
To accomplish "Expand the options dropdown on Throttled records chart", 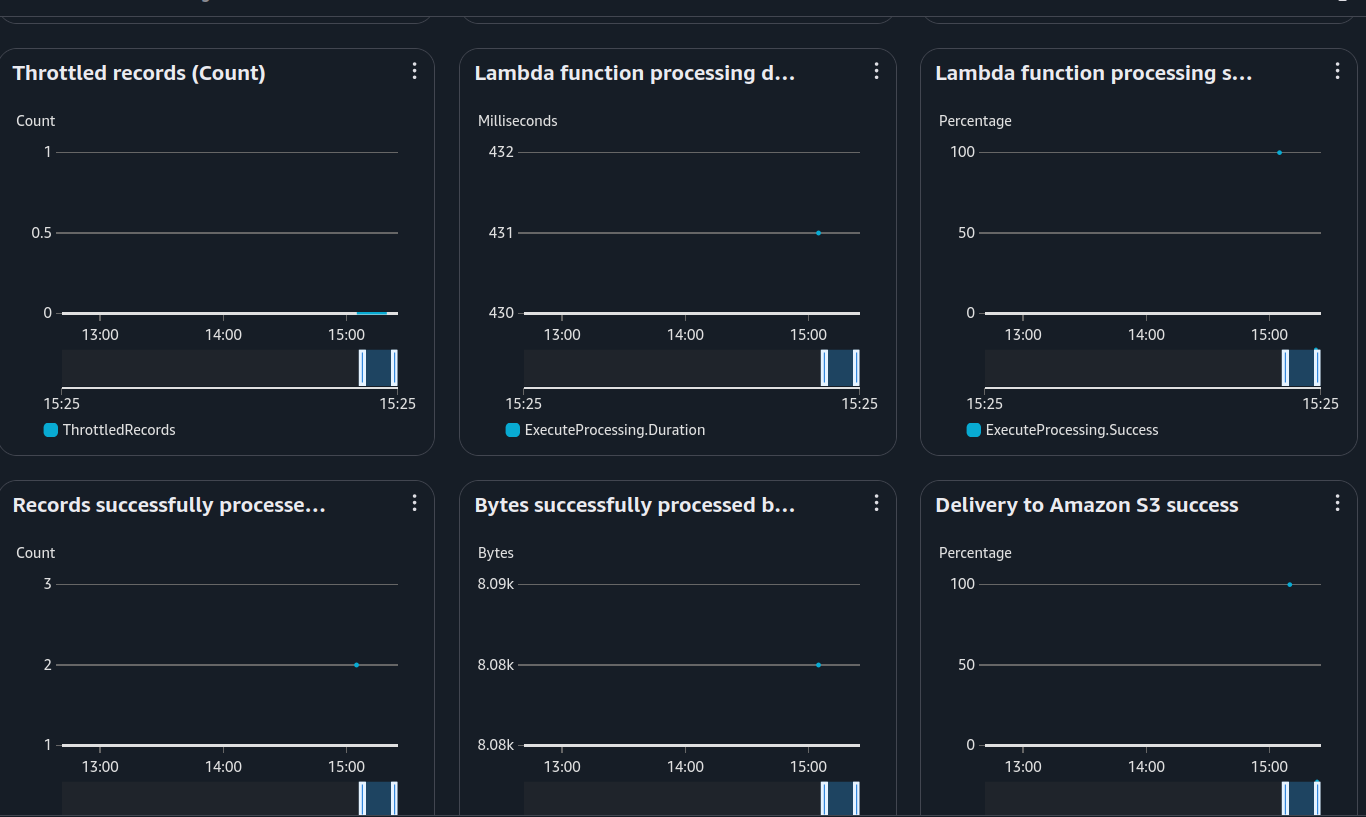I will (414, 71).
